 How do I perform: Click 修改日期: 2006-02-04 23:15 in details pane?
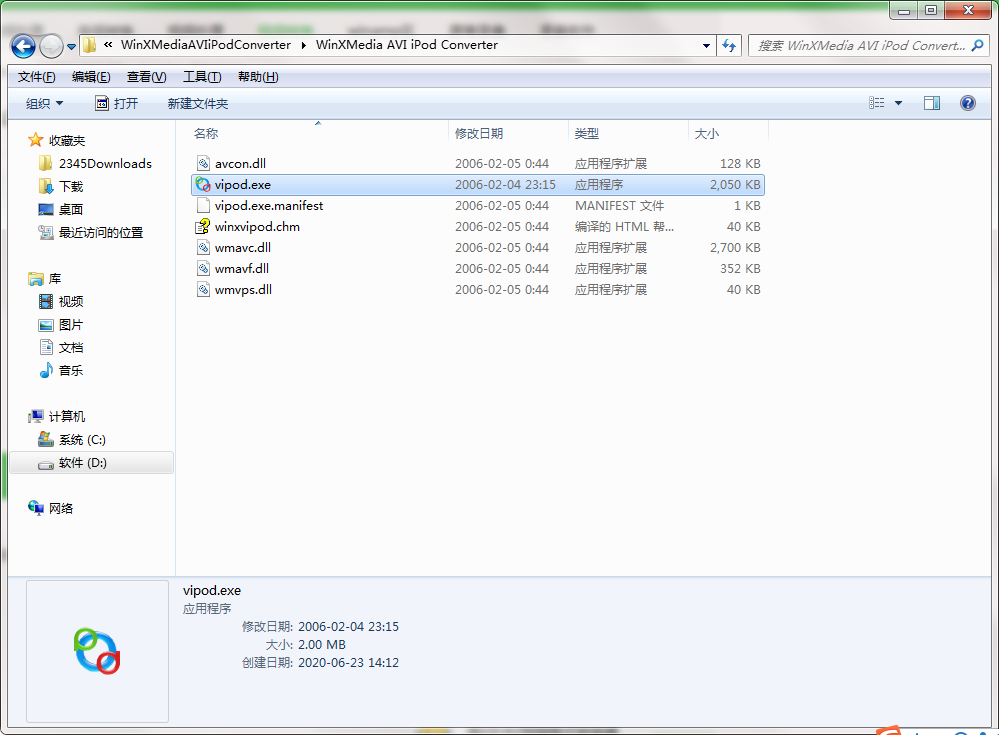[320, 627]
